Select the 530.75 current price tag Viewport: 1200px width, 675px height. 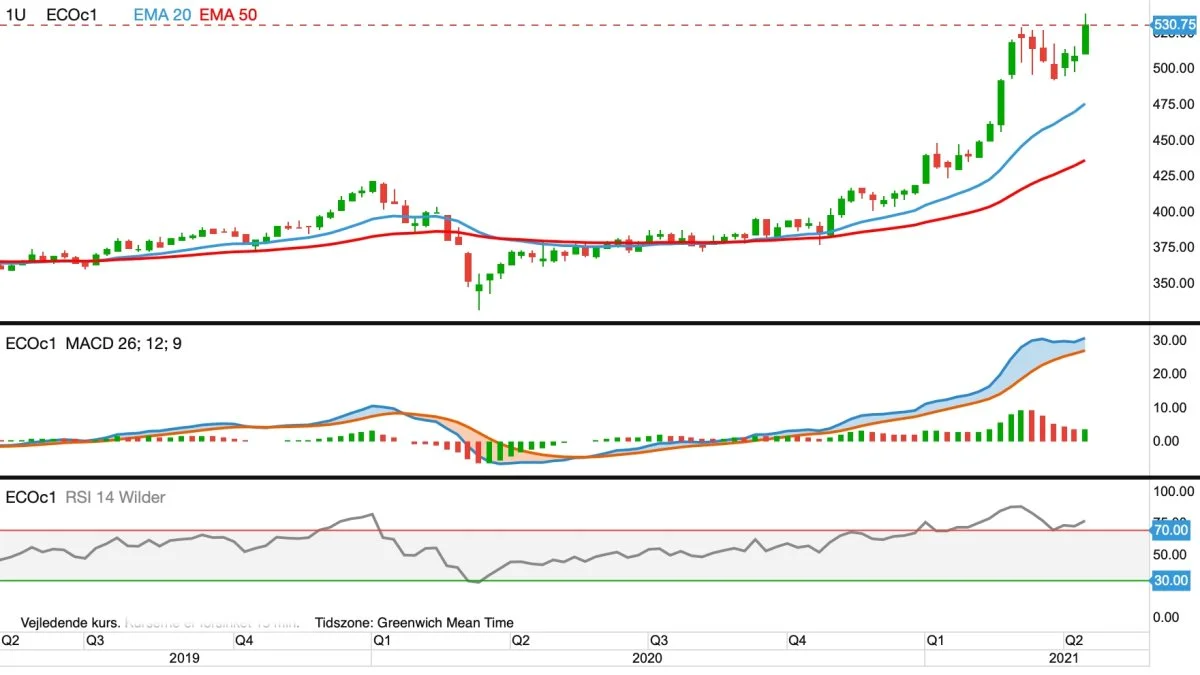pyautogui.click(x=1175, y=24)
